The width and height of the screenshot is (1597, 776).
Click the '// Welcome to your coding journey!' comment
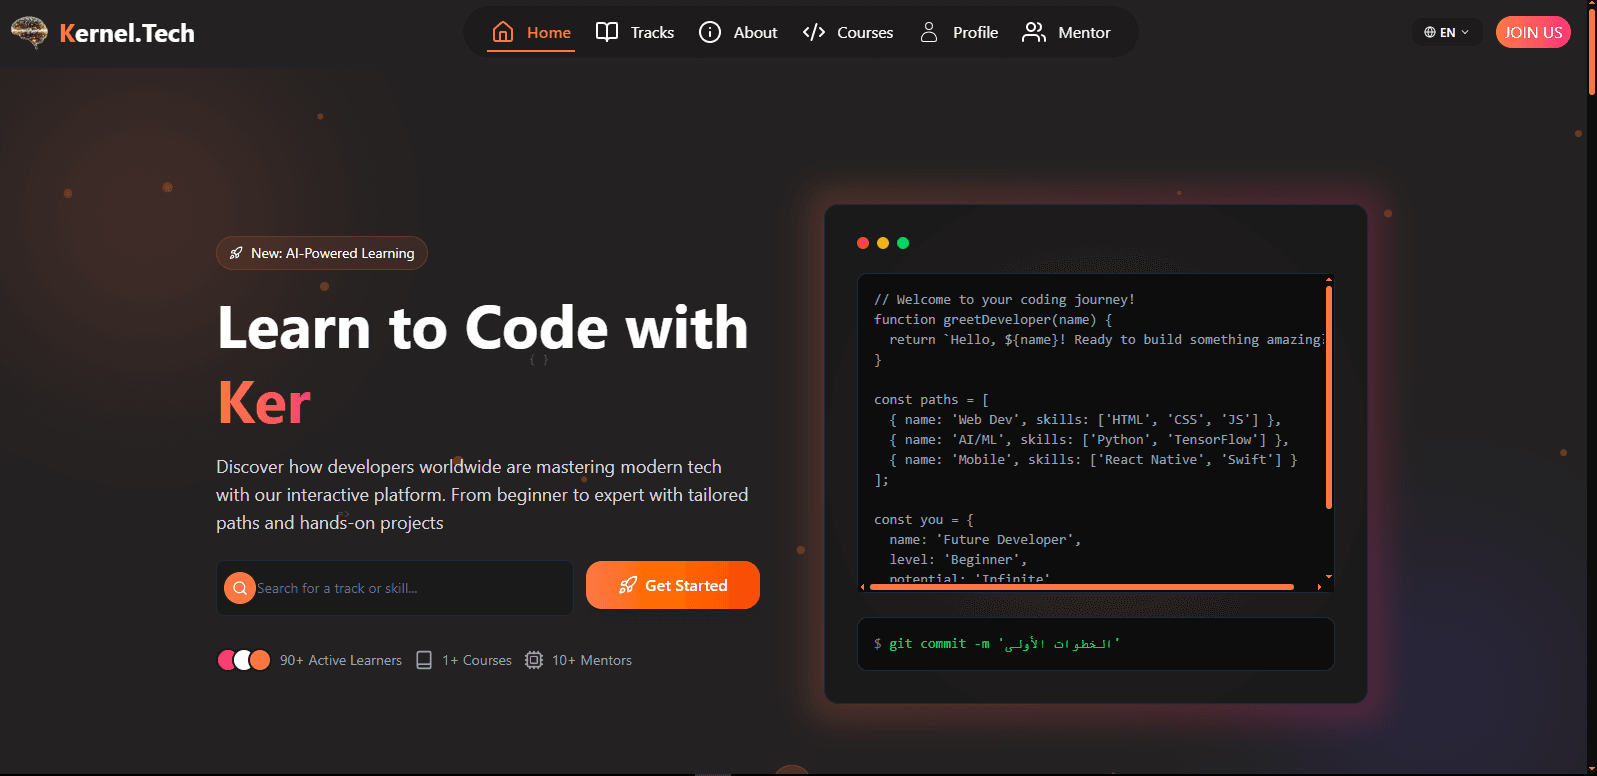(x=1004, y=299)
